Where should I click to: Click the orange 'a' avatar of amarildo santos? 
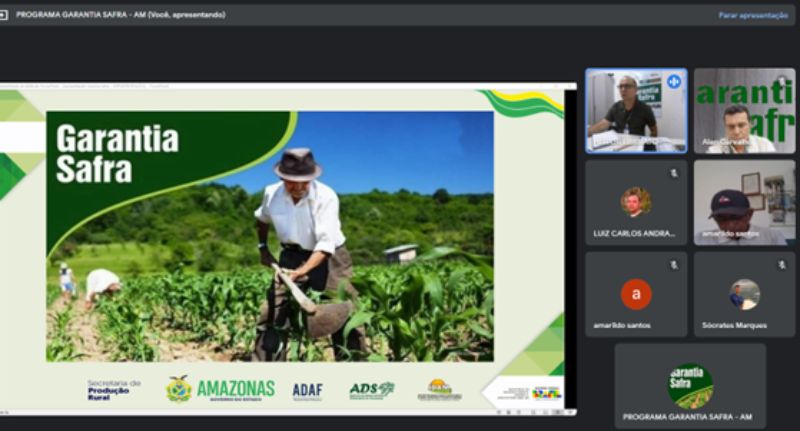coord(636,294)
